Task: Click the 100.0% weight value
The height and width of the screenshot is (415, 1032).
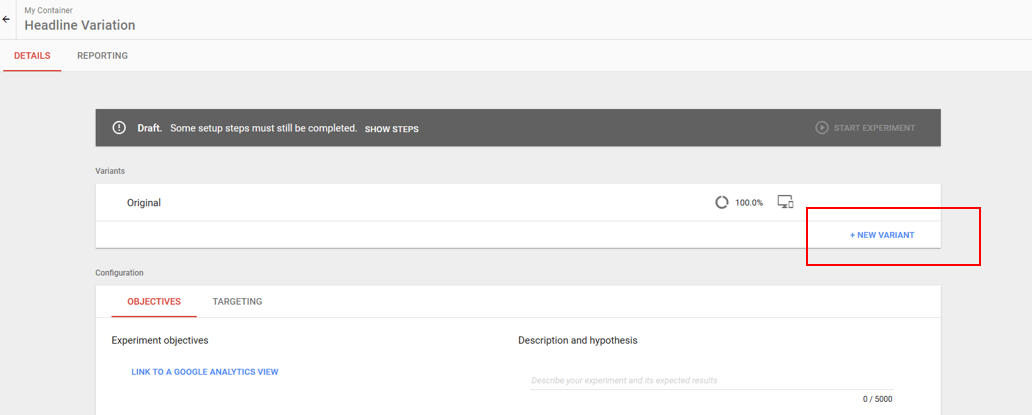Action: click(x=749, y=203)
